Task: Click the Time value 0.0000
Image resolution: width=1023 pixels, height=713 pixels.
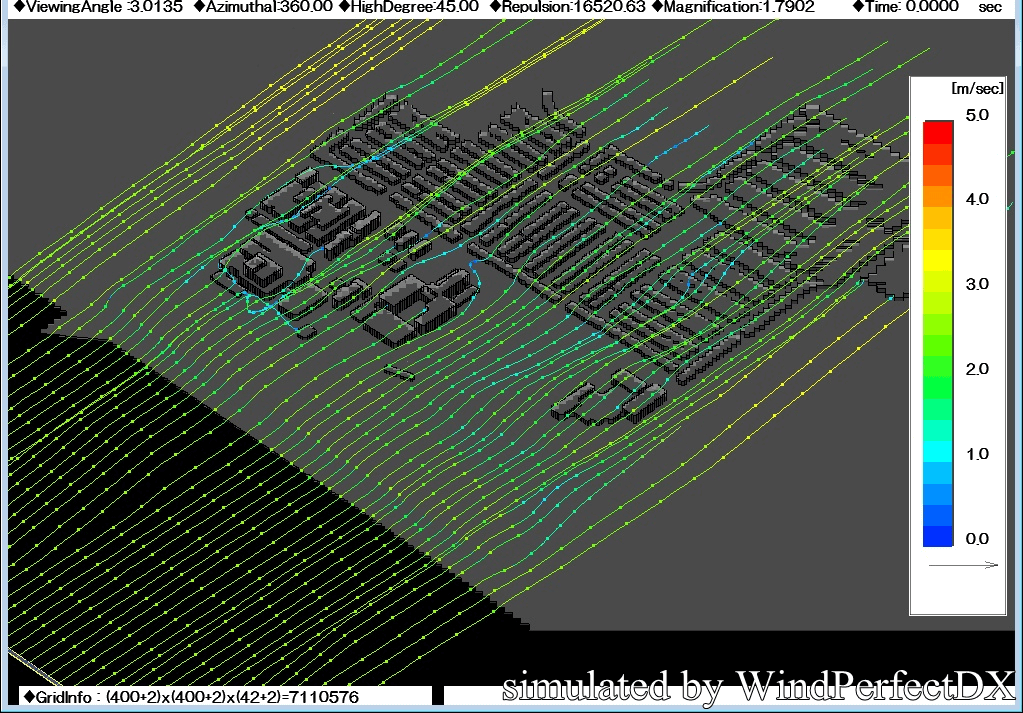Action: click(x=935, y=7)
